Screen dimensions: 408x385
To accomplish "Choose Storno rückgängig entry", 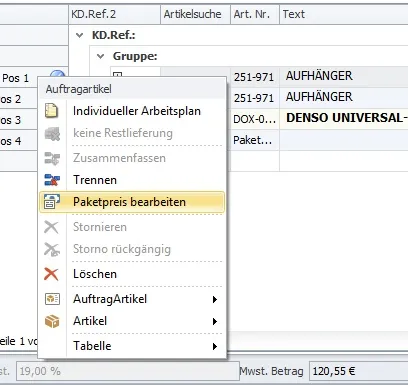I will click(132, 249).
